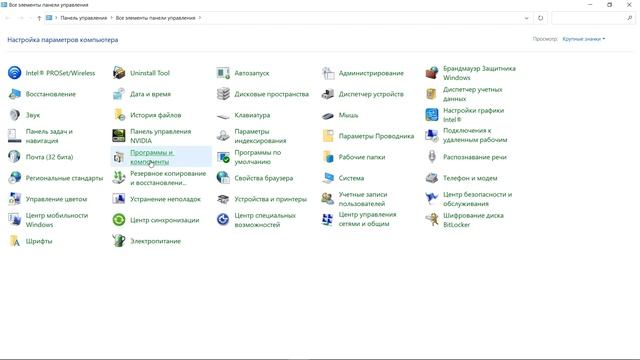Viewport: 640px width, 360px height.
Task: Open the Диспетчер устройств icon
Action: point(328,94)
